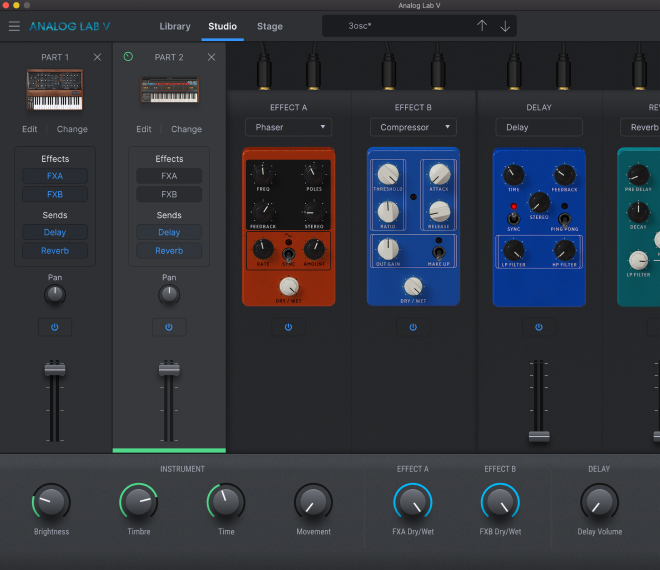The height and width of the screenshot is (570, 660).
Task: Toggle Delay send for Part 2
Action: point(169,232)
